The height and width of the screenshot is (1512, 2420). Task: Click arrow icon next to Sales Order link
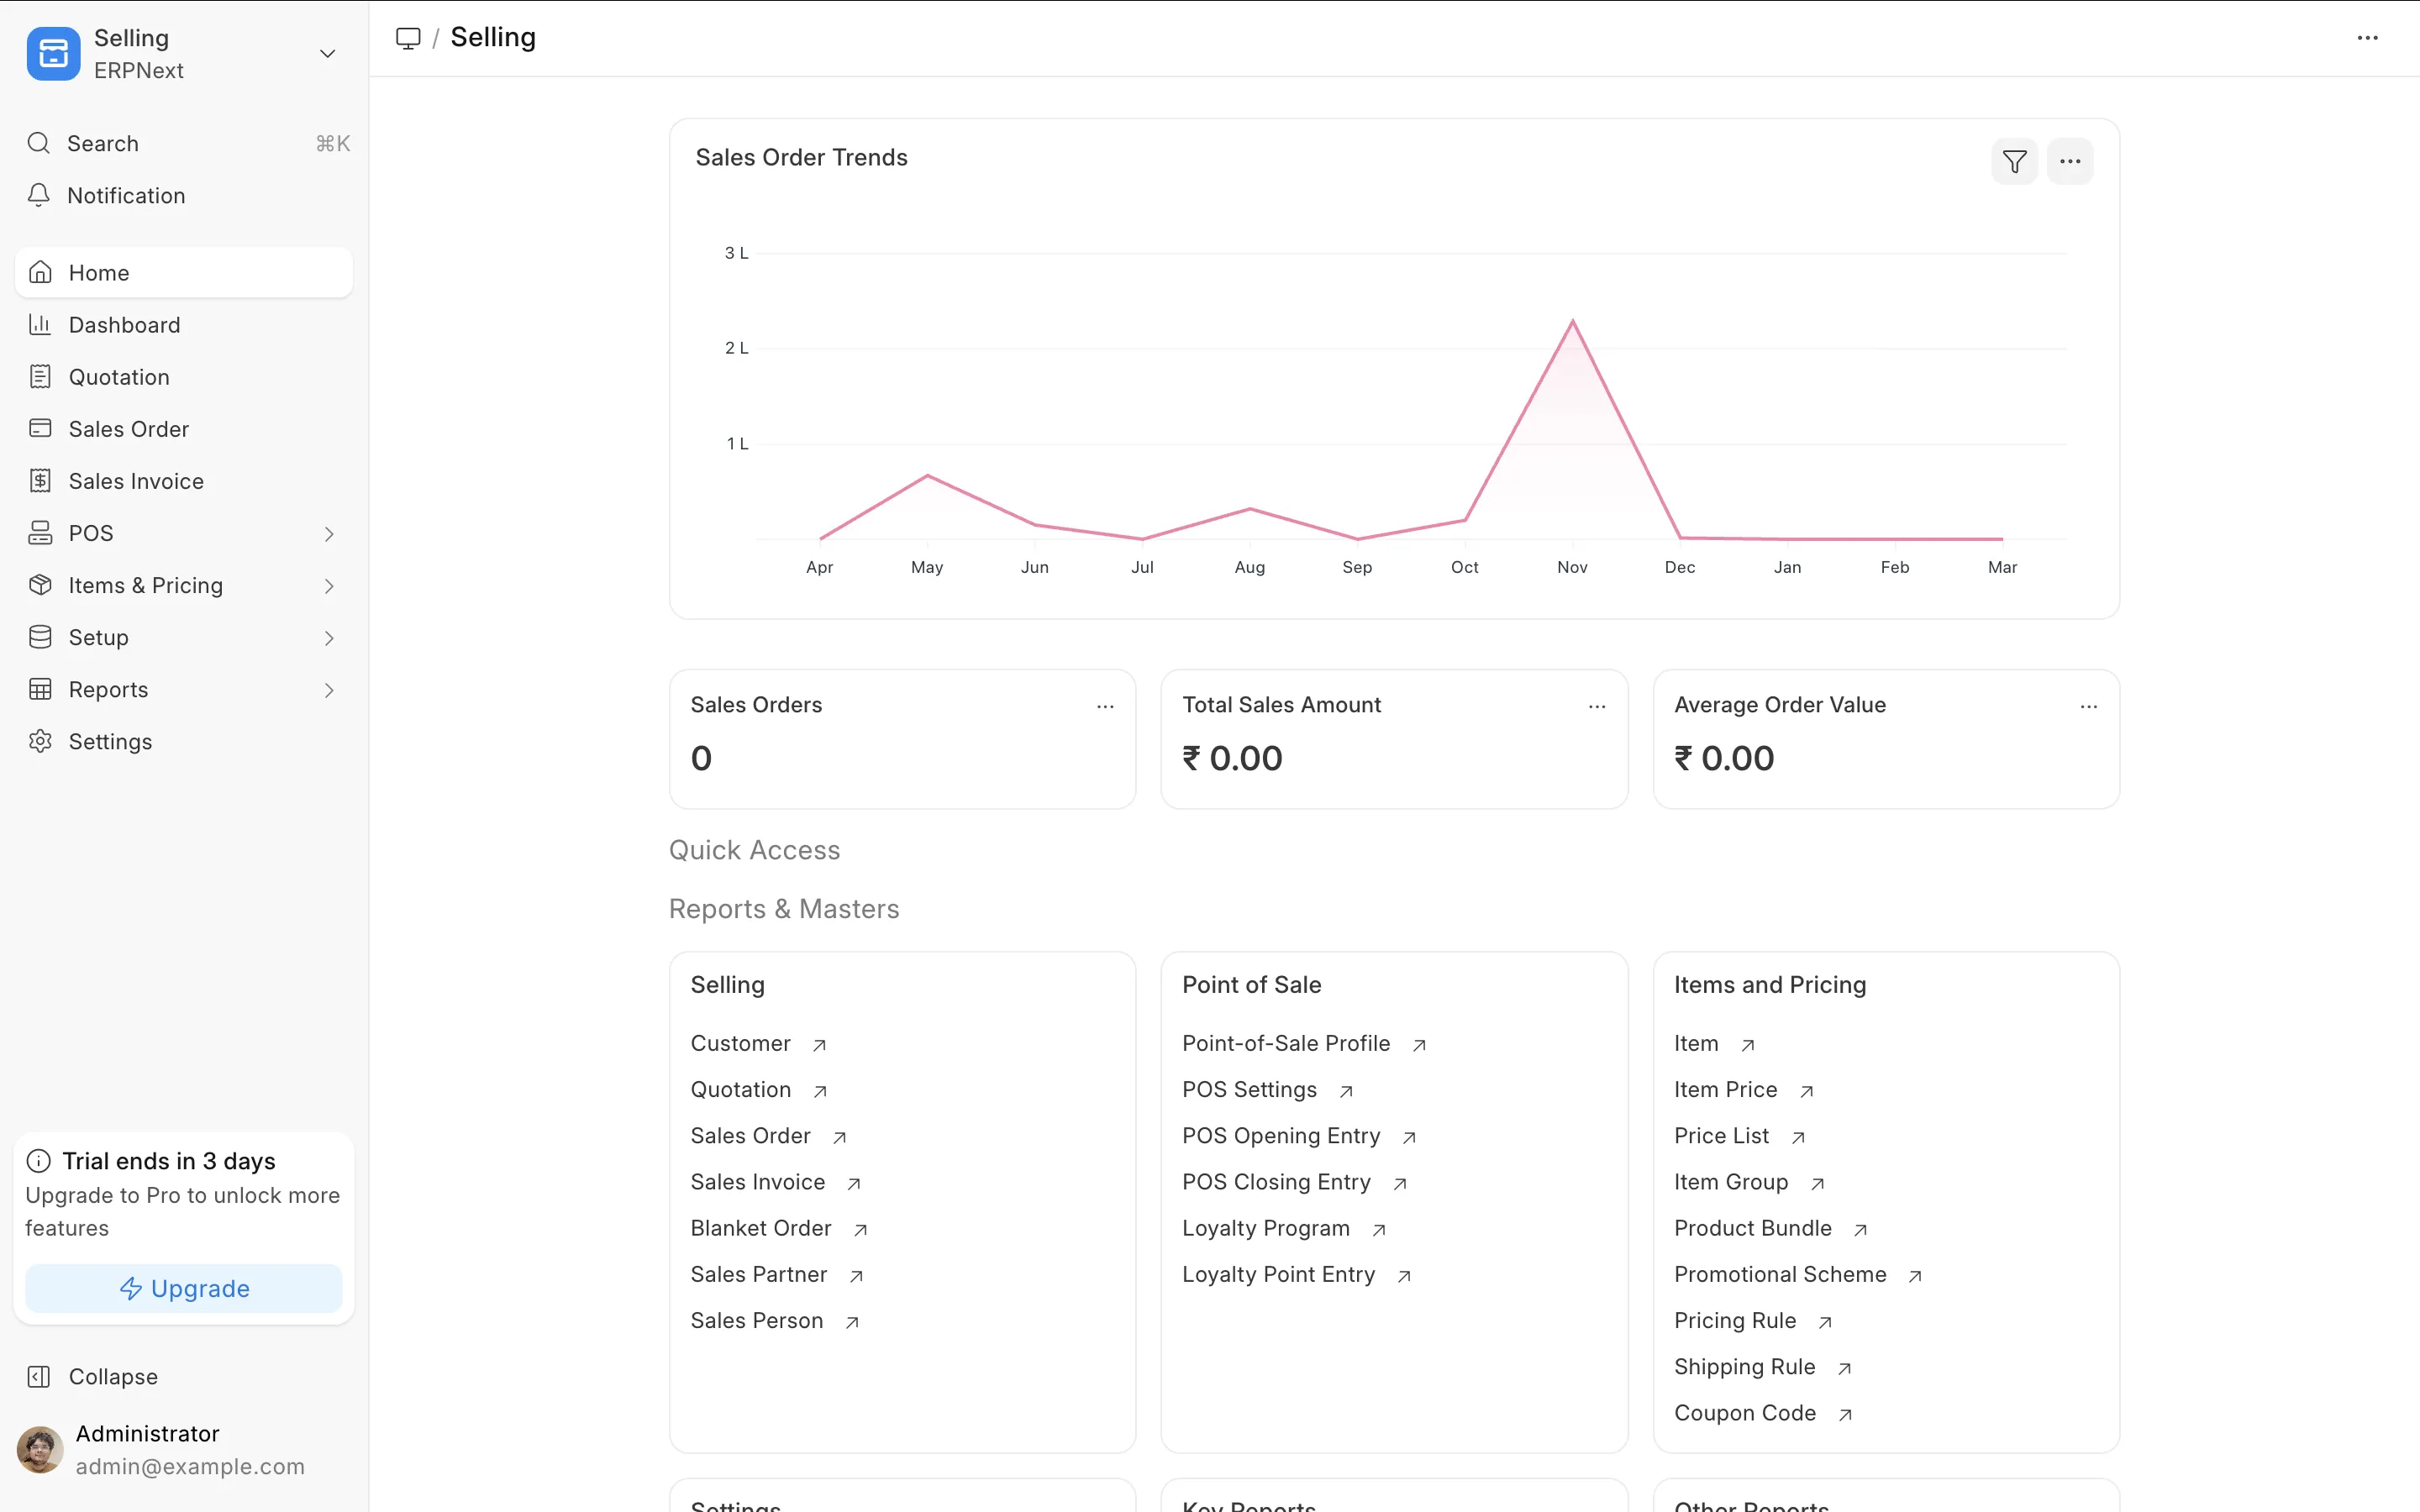840,1137
